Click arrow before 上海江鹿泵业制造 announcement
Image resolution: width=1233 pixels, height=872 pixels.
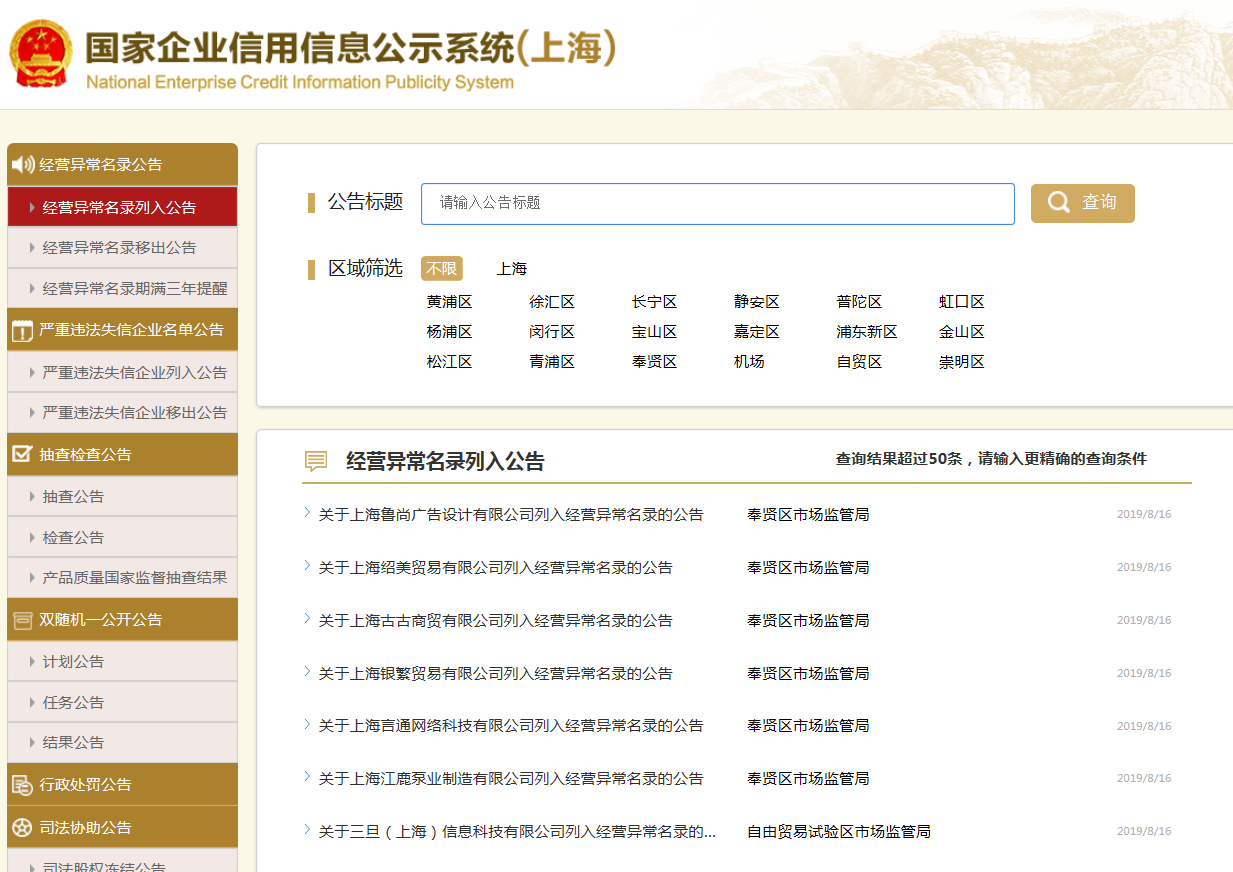click(307, 777)
